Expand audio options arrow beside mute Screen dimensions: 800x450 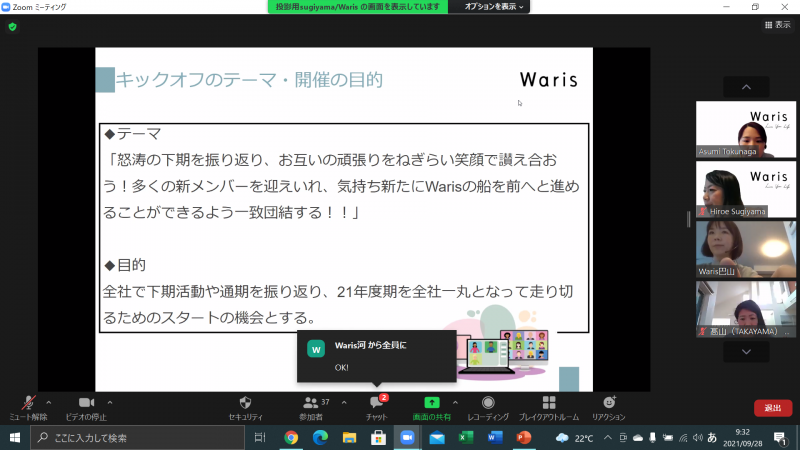[48, 403]
